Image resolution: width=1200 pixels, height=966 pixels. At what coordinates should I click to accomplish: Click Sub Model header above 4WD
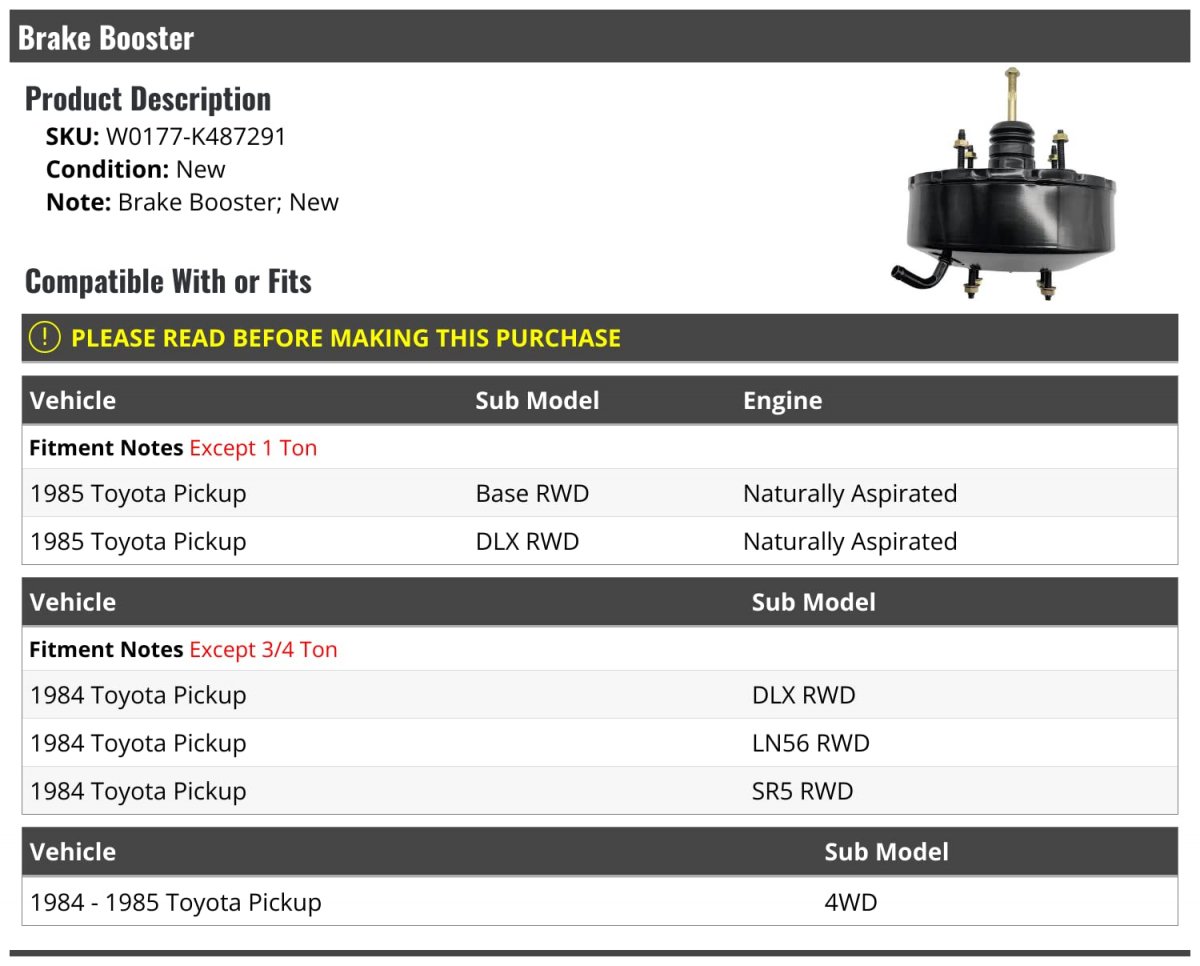(886, 852)
